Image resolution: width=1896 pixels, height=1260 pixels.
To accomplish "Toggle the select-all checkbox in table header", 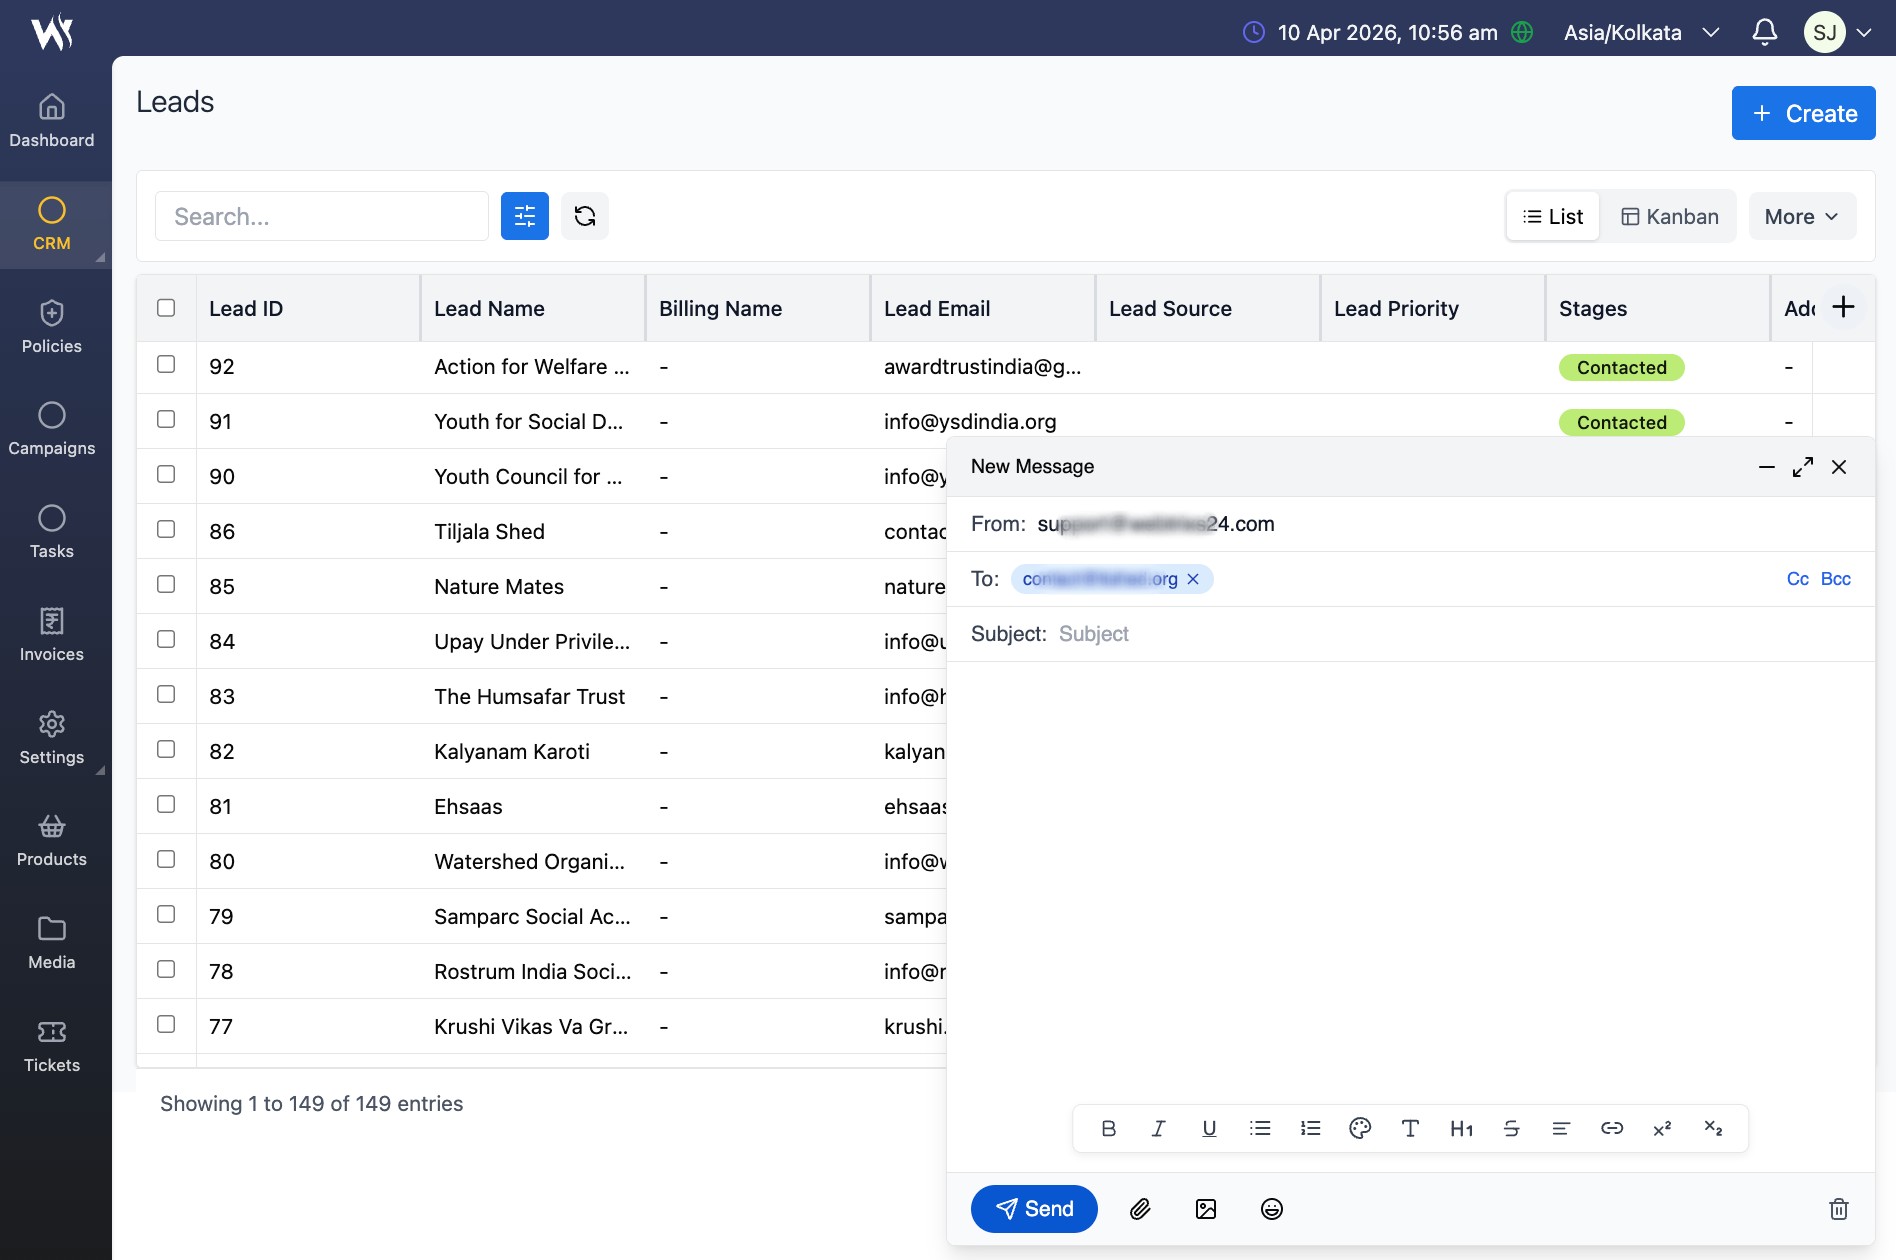I will pos(166,308).
